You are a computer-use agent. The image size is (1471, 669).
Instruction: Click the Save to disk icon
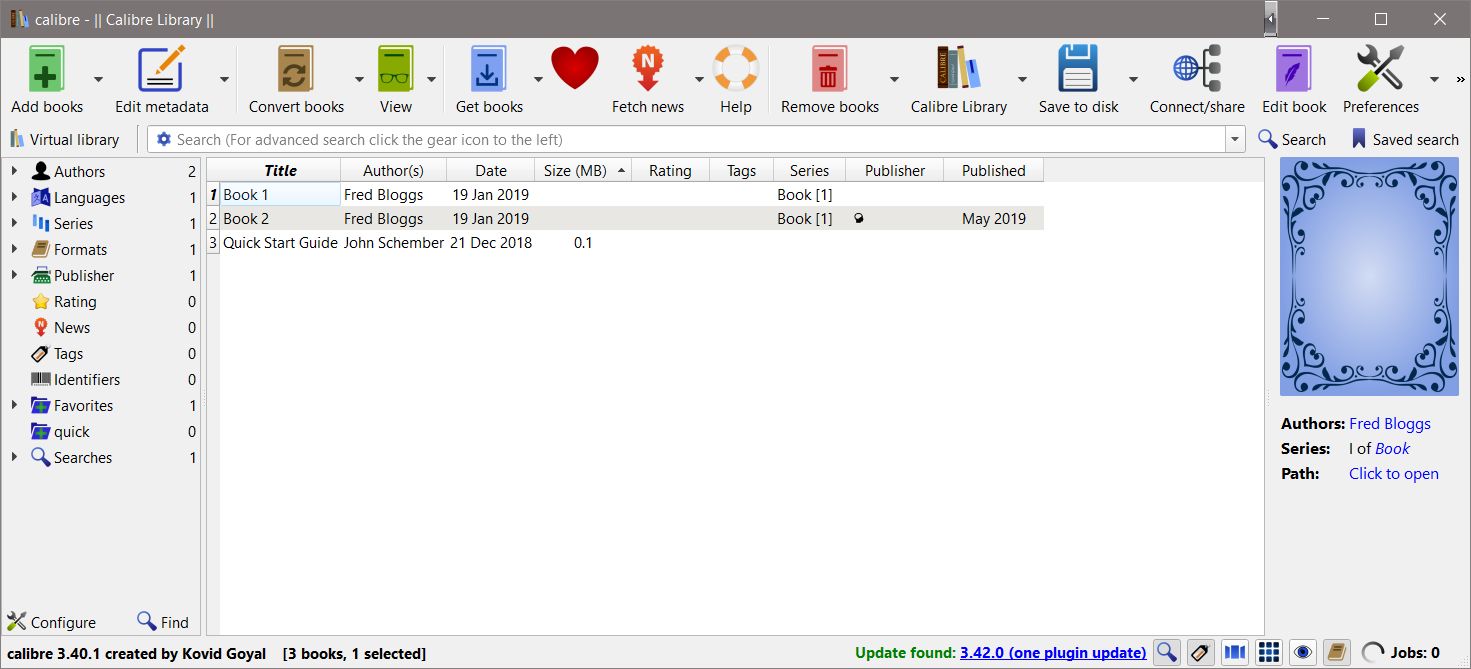click(x=1078, y=70)
